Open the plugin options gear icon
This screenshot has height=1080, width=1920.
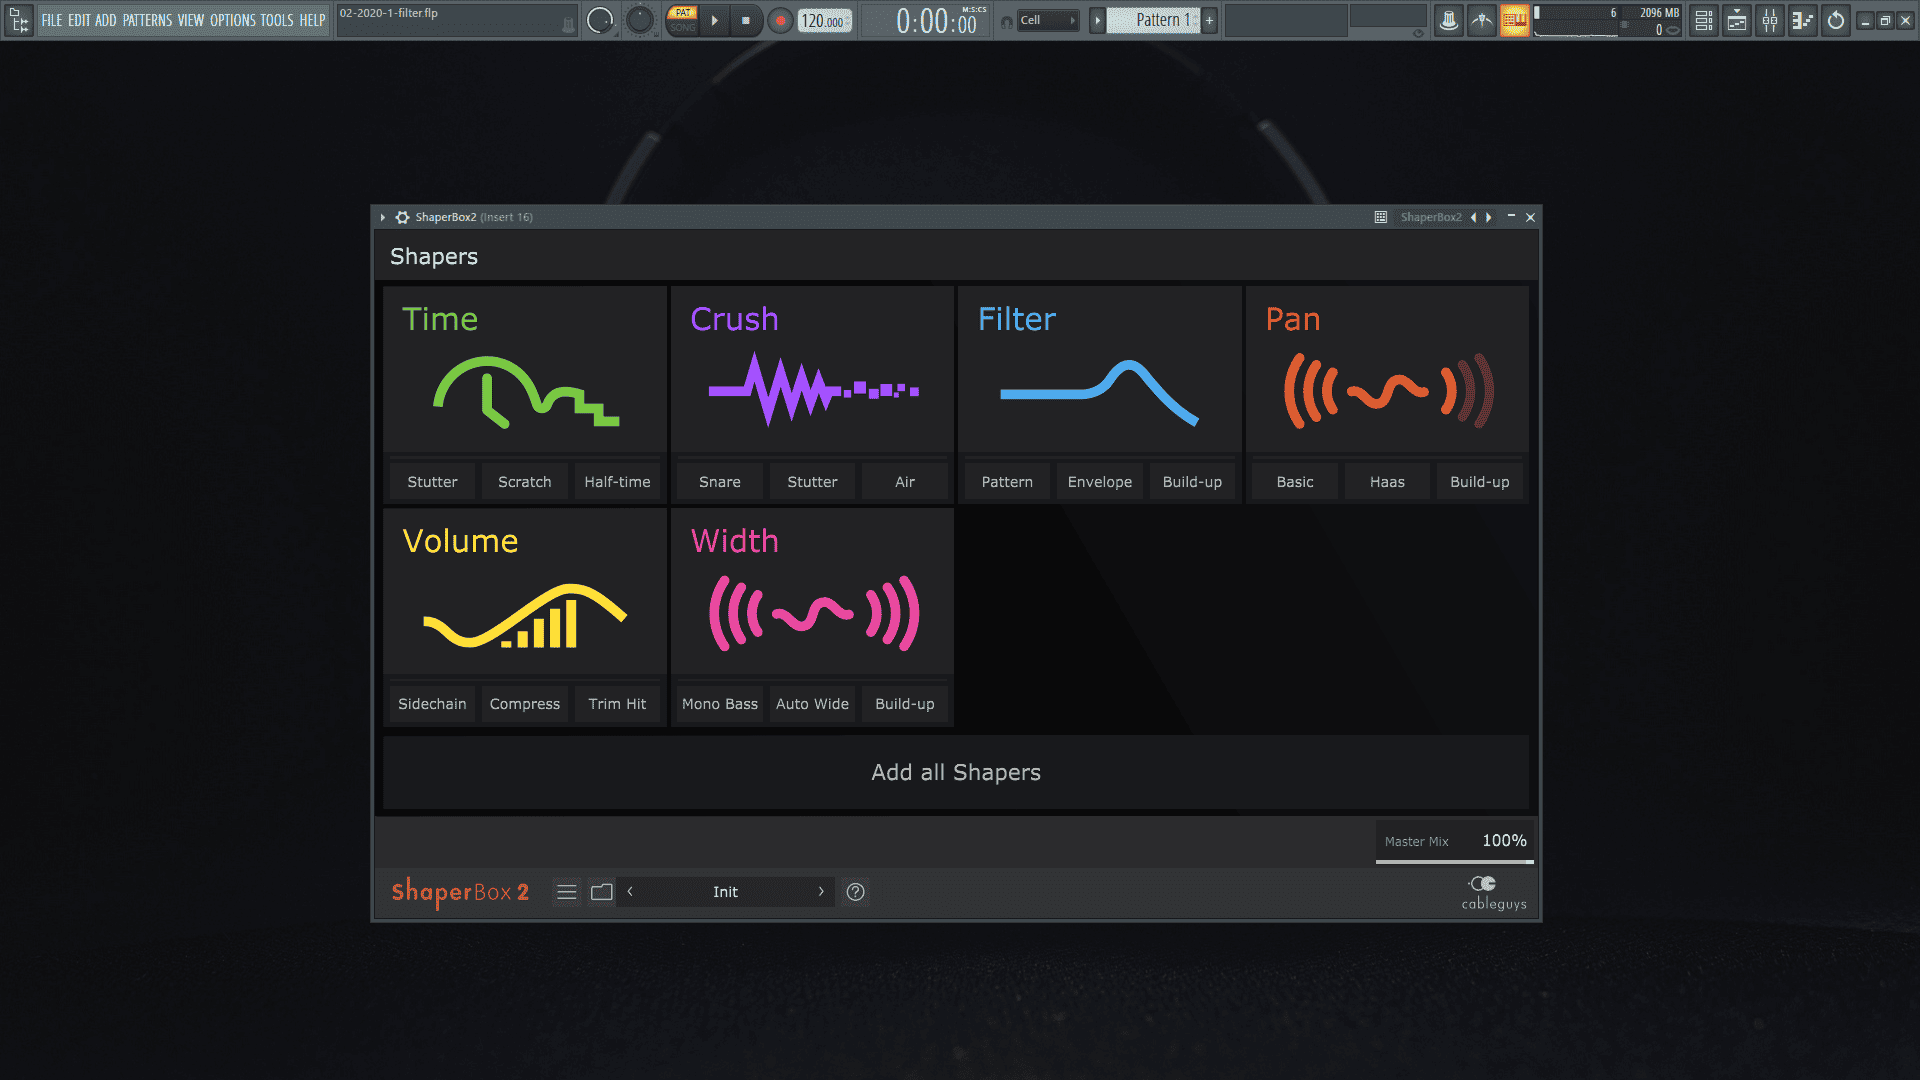click(402, 217)
